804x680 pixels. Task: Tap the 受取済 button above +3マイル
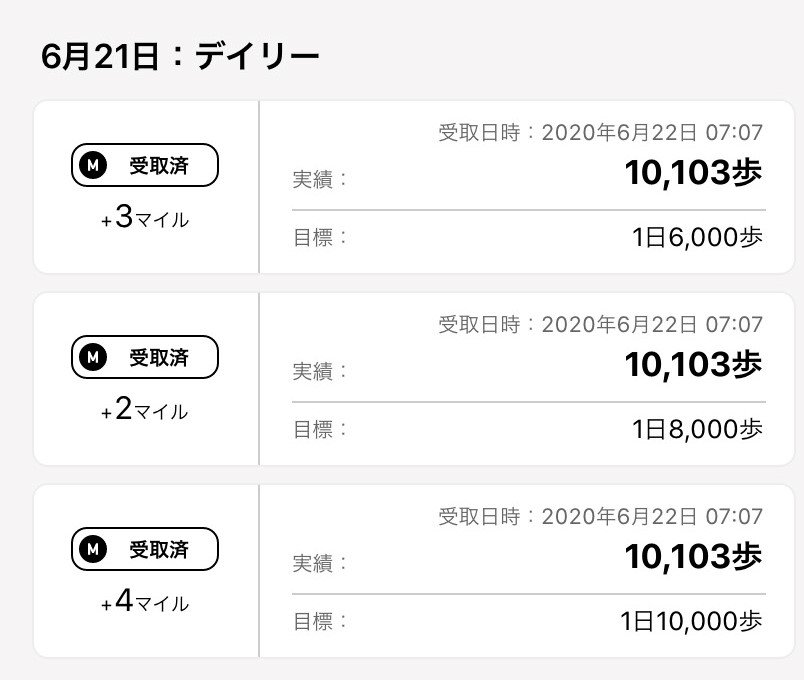pyautogui.click(x=145, y=165)
